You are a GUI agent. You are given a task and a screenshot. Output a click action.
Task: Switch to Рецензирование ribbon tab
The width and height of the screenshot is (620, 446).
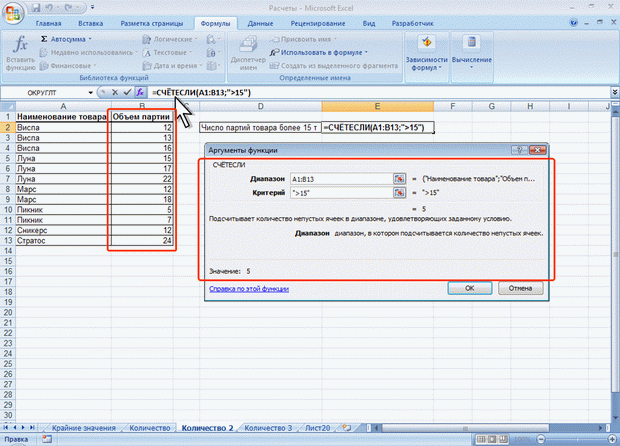tap(318, 24)
